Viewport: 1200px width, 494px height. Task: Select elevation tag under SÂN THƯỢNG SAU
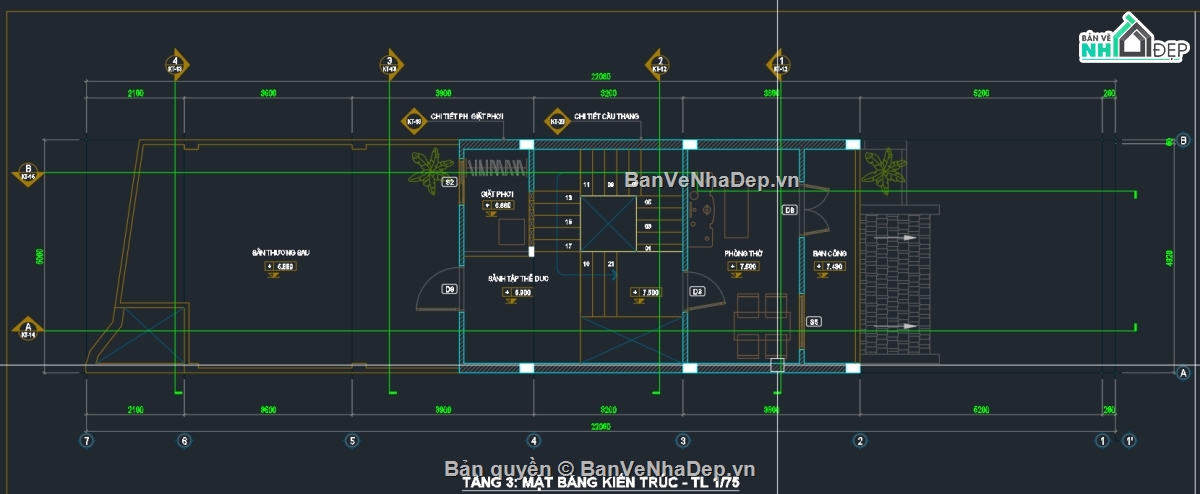tap(279, 267)
